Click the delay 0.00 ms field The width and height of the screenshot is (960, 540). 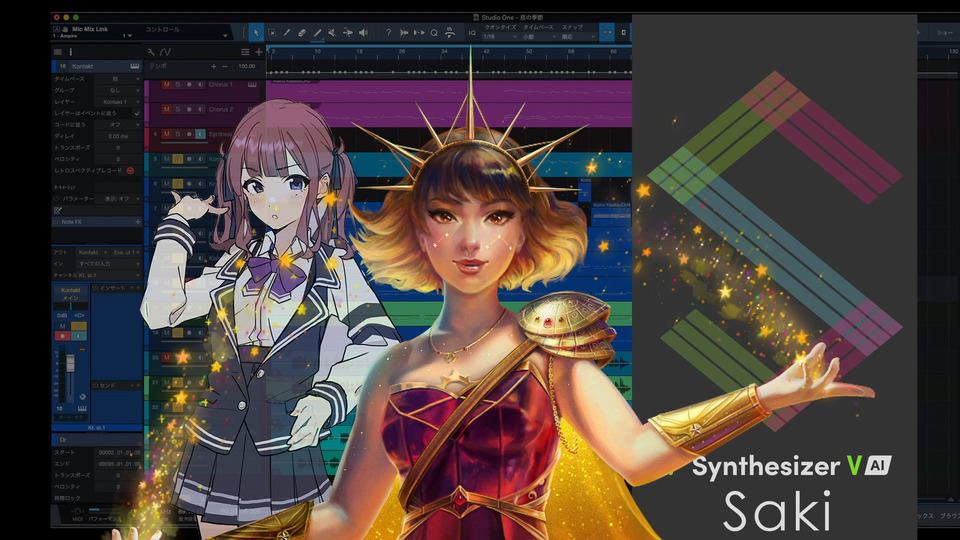pyautogui.click(x=118, y=136)
